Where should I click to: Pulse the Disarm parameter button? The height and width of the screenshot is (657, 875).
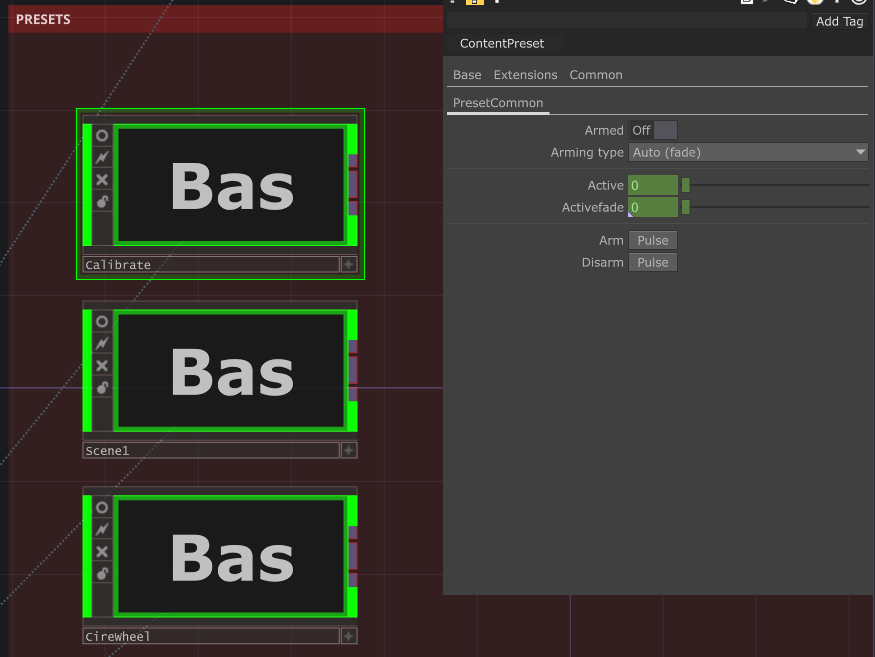tap(653, 262)
